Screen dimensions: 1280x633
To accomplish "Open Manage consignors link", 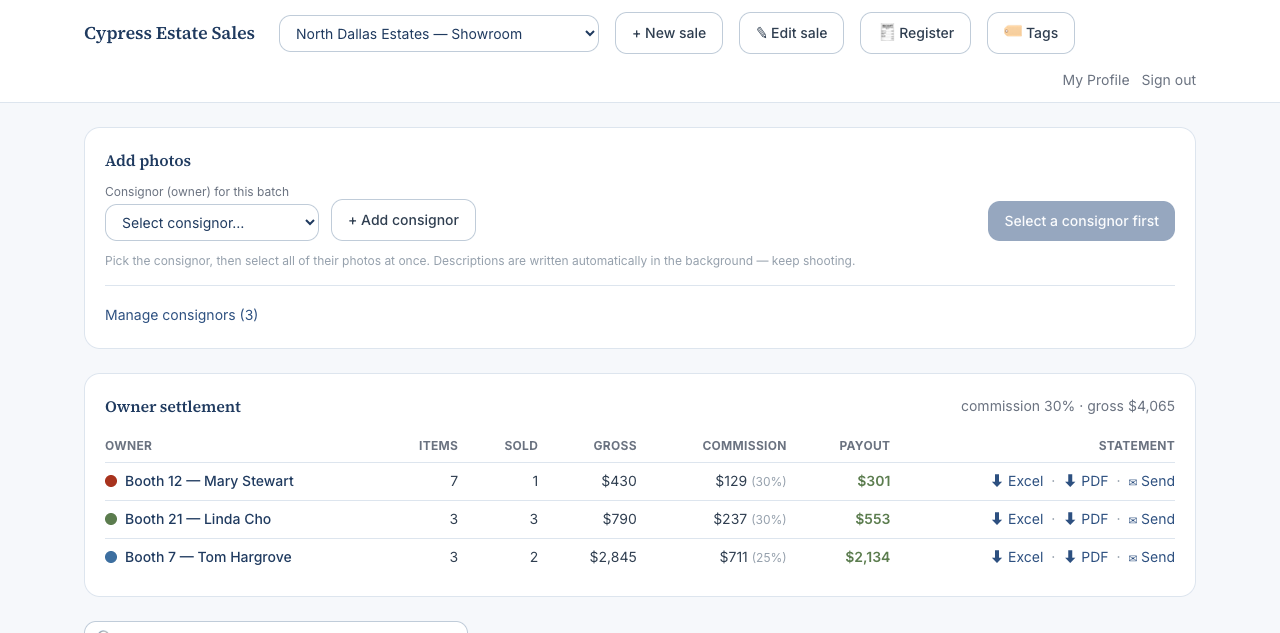I will [181, 315].
